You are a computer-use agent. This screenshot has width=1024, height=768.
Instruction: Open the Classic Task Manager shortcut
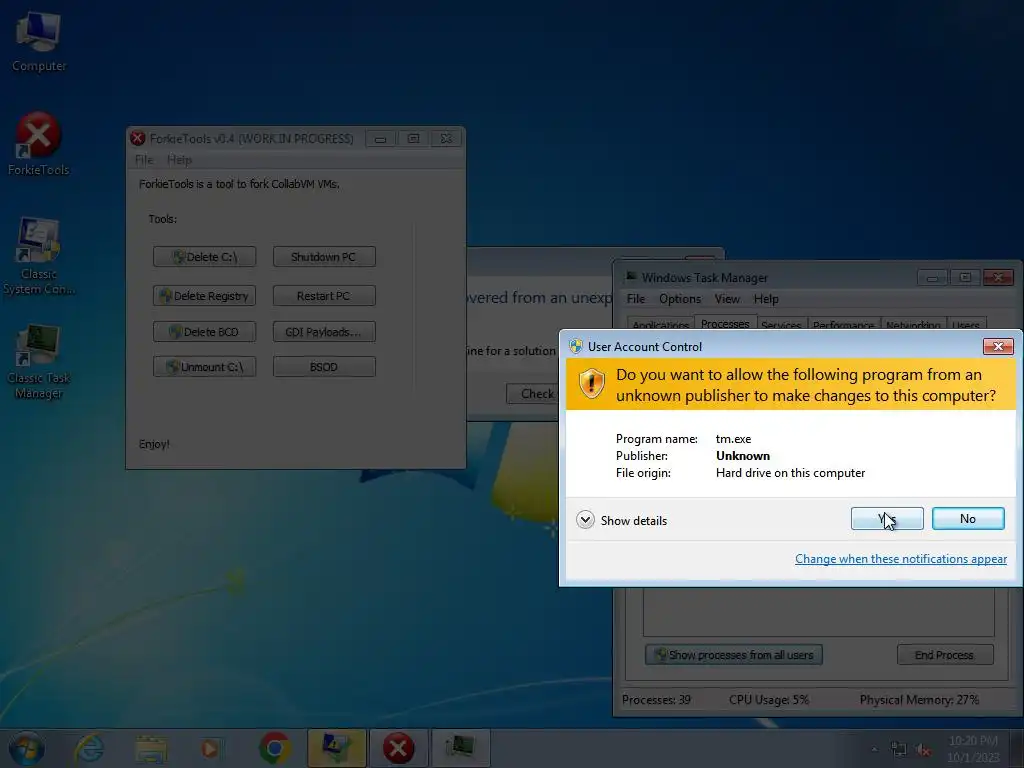click(x=39, y=361)
